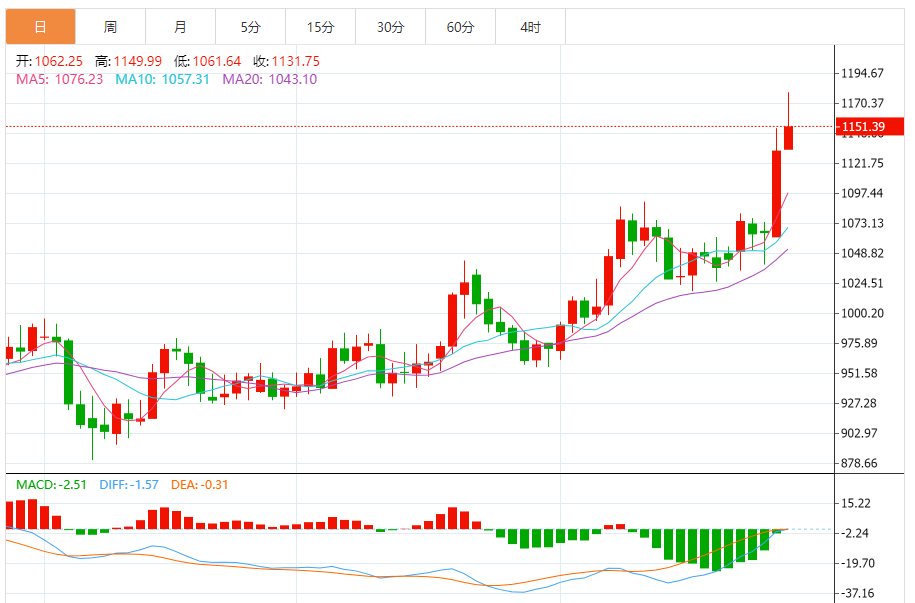Image resolution: width=915 pixels, height=603 pixels.
Task: Click the DEA: -0.31 label
Action: (x=200, y=485)
